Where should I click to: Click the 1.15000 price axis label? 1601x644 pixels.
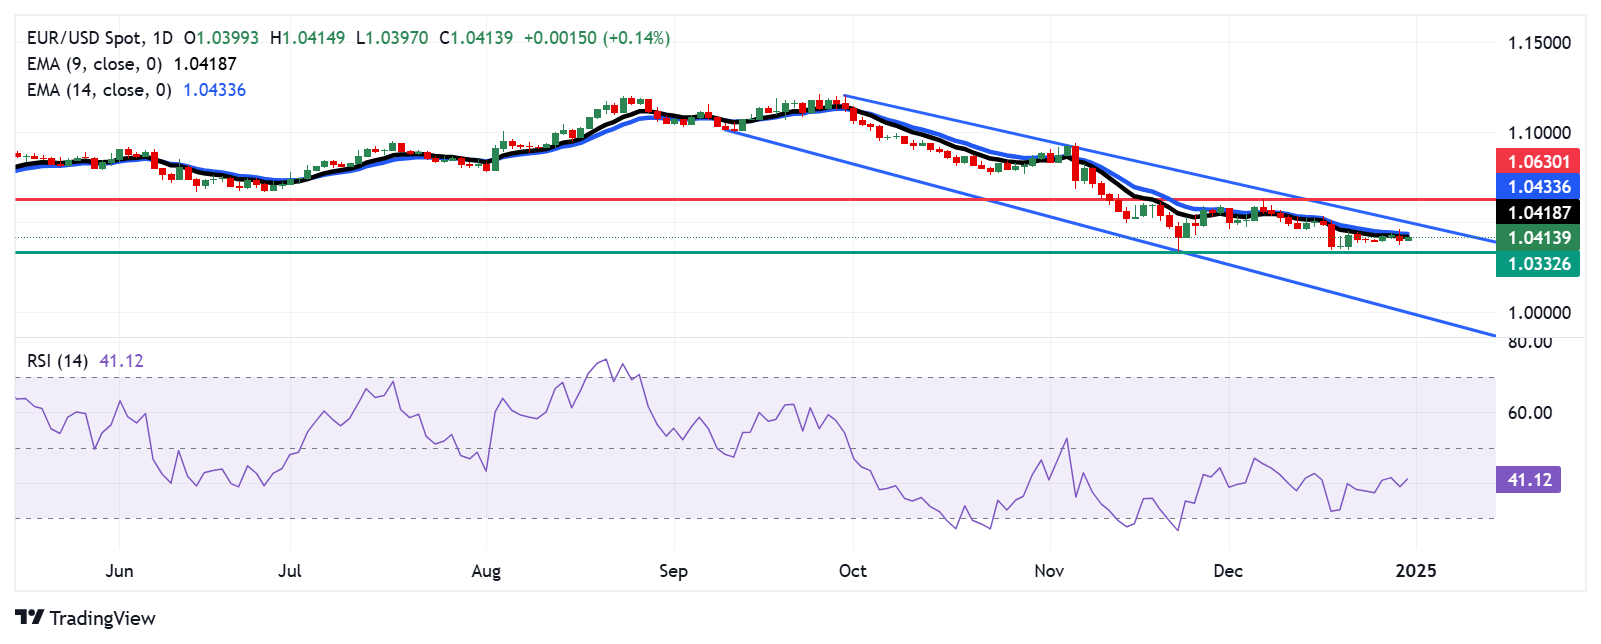tap(1539, 43)
